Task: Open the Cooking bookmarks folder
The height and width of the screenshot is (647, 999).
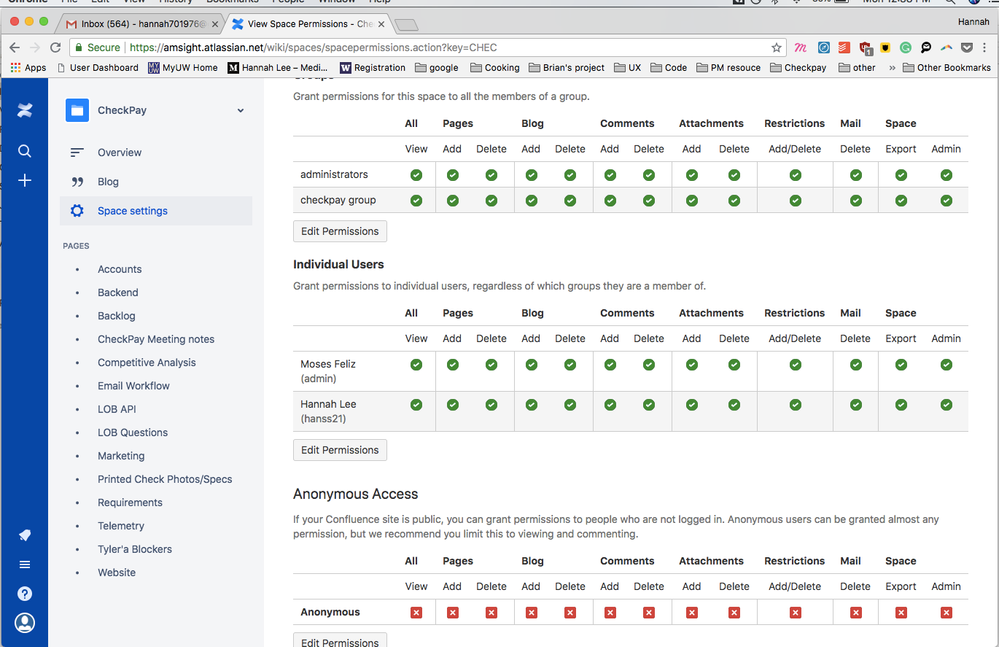Action: pyautogui.click(x=495, y=68)
